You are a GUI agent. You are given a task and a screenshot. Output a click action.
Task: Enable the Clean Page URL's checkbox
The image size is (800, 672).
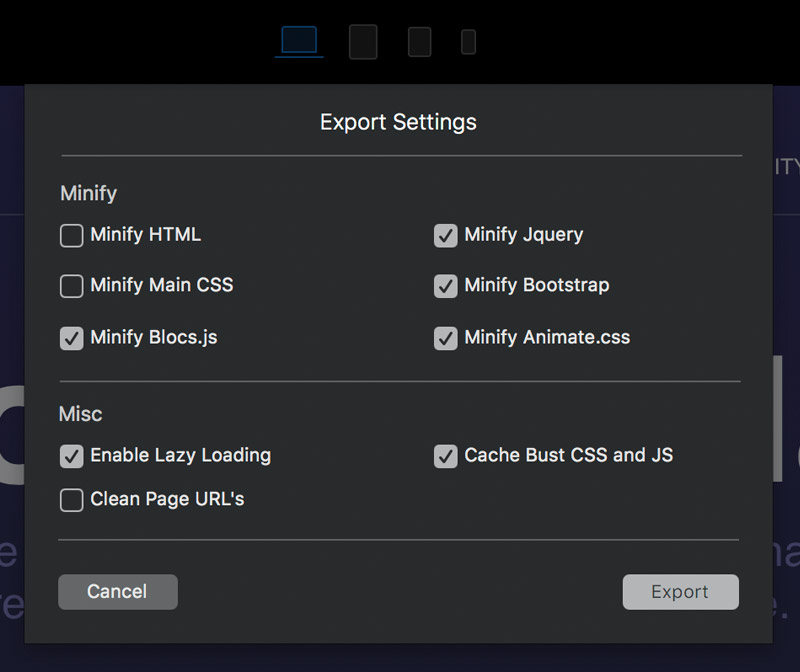click(x=71, y=500)
